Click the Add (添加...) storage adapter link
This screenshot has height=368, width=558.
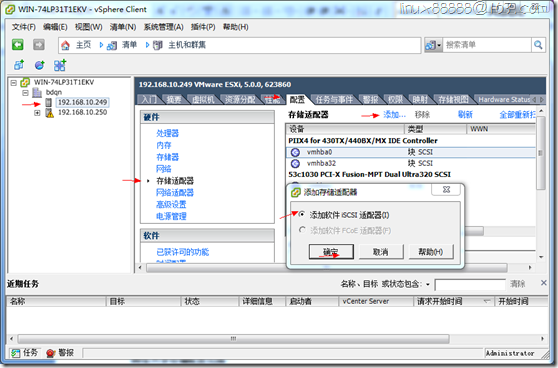click(394, 115)
